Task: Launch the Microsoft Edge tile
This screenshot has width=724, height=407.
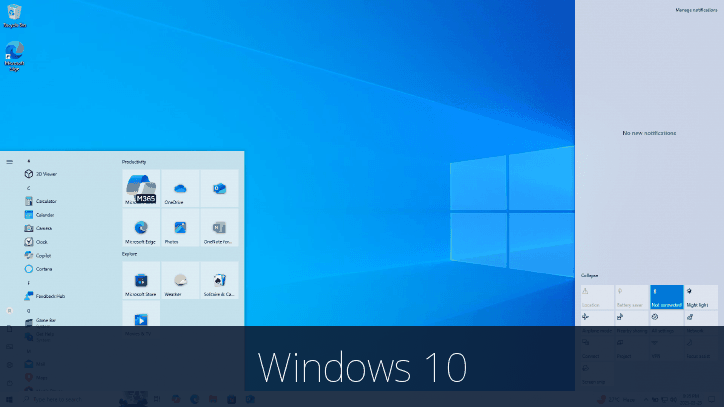Action: point(141,227)
